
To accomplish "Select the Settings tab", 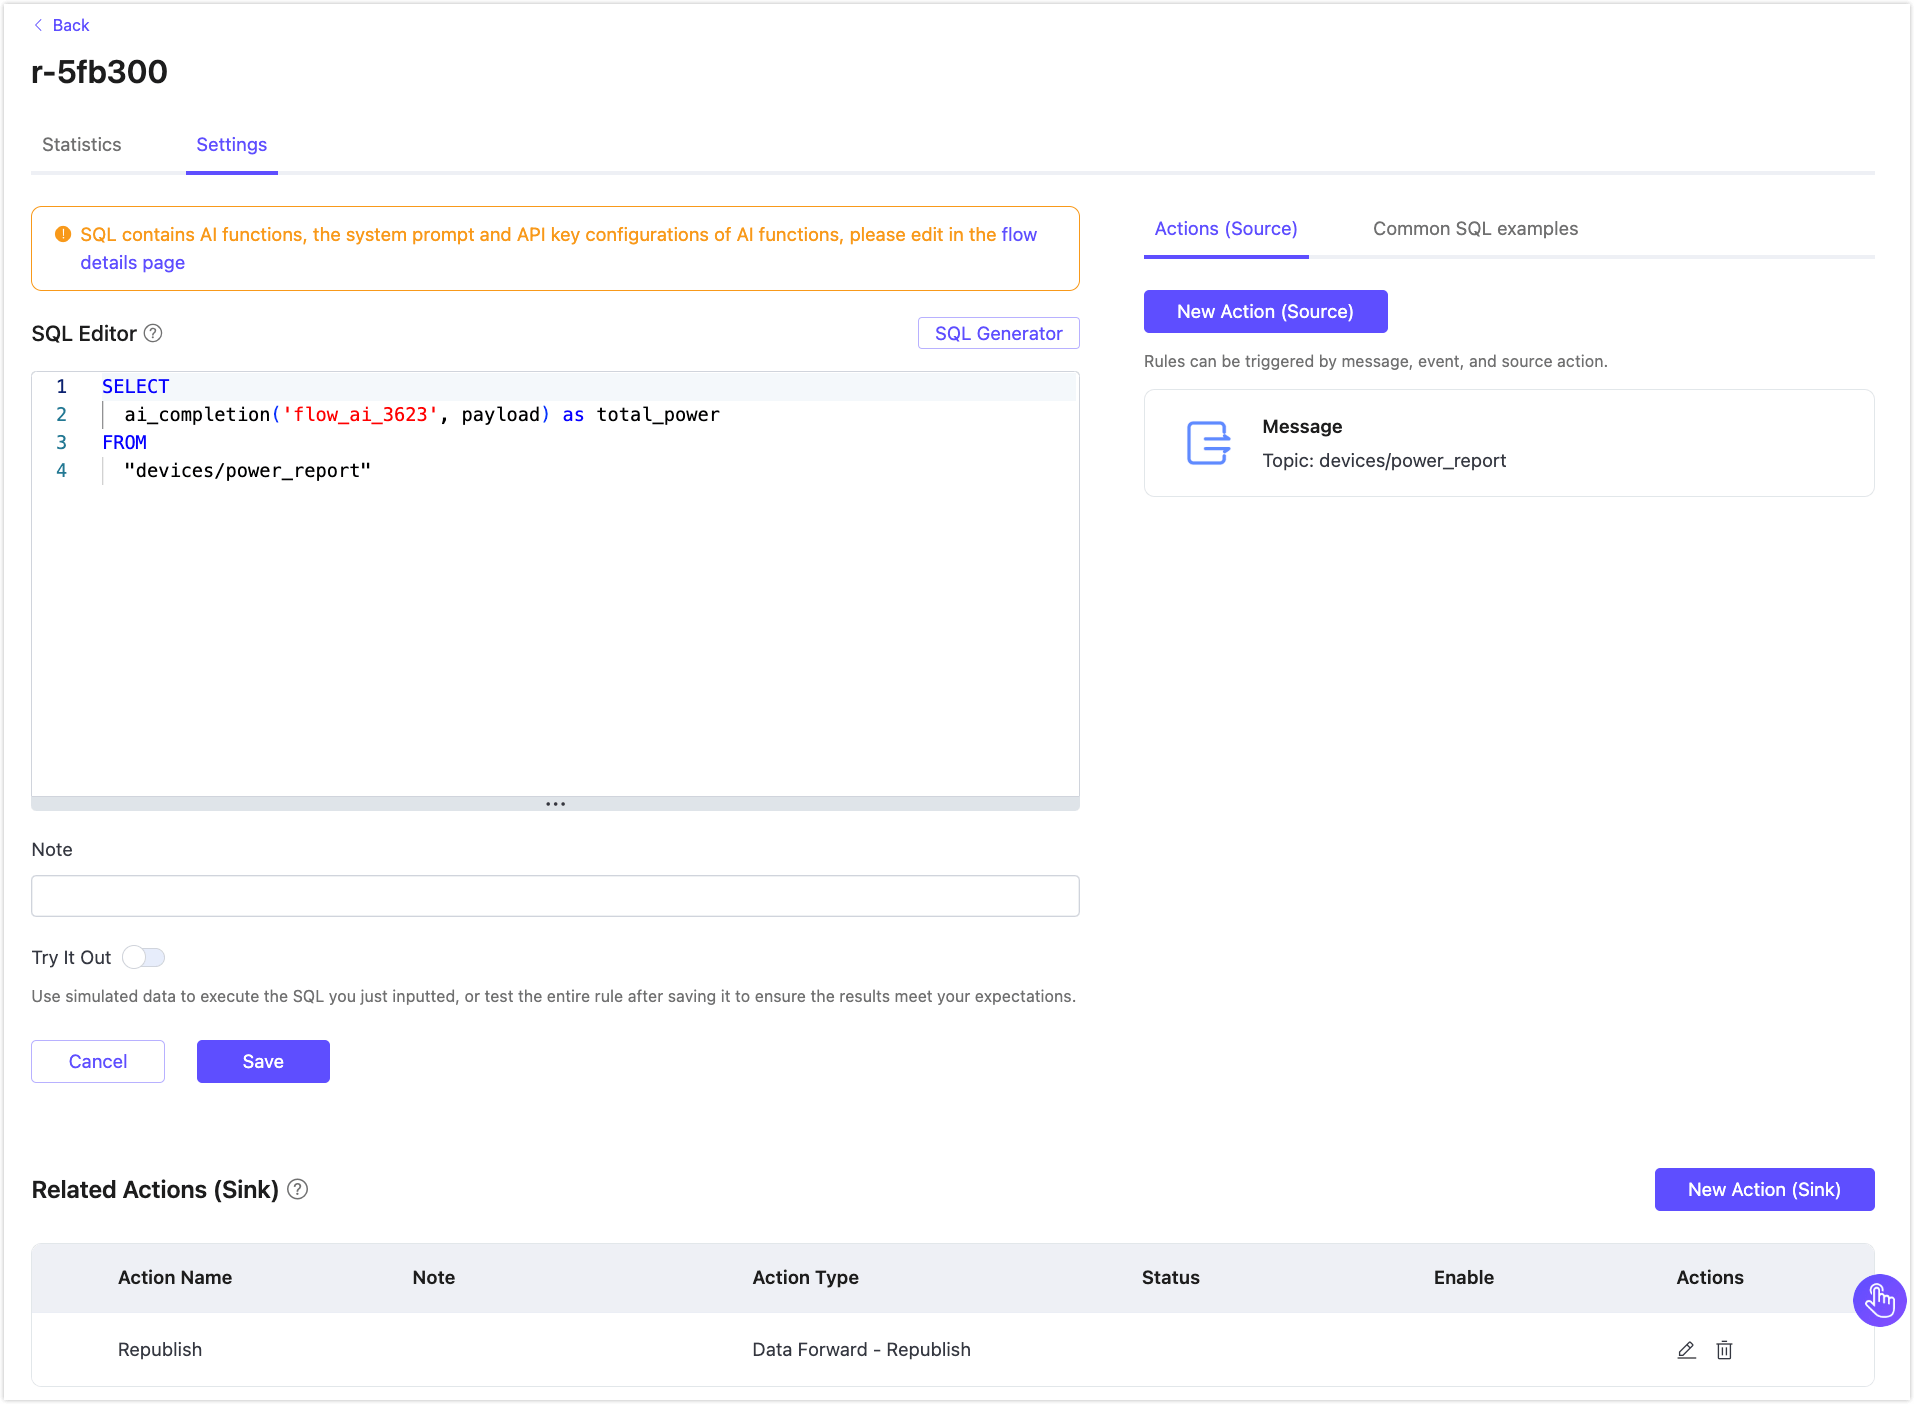I will click(231, 144).
